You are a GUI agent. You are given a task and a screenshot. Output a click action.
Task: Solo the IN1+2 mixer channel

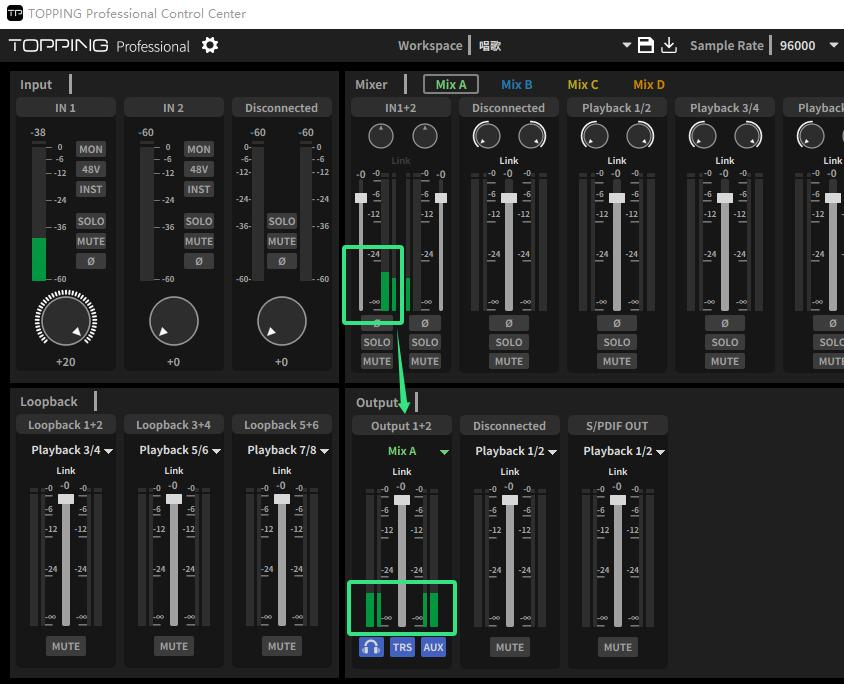pyautogui.click(x=376, y=342)
